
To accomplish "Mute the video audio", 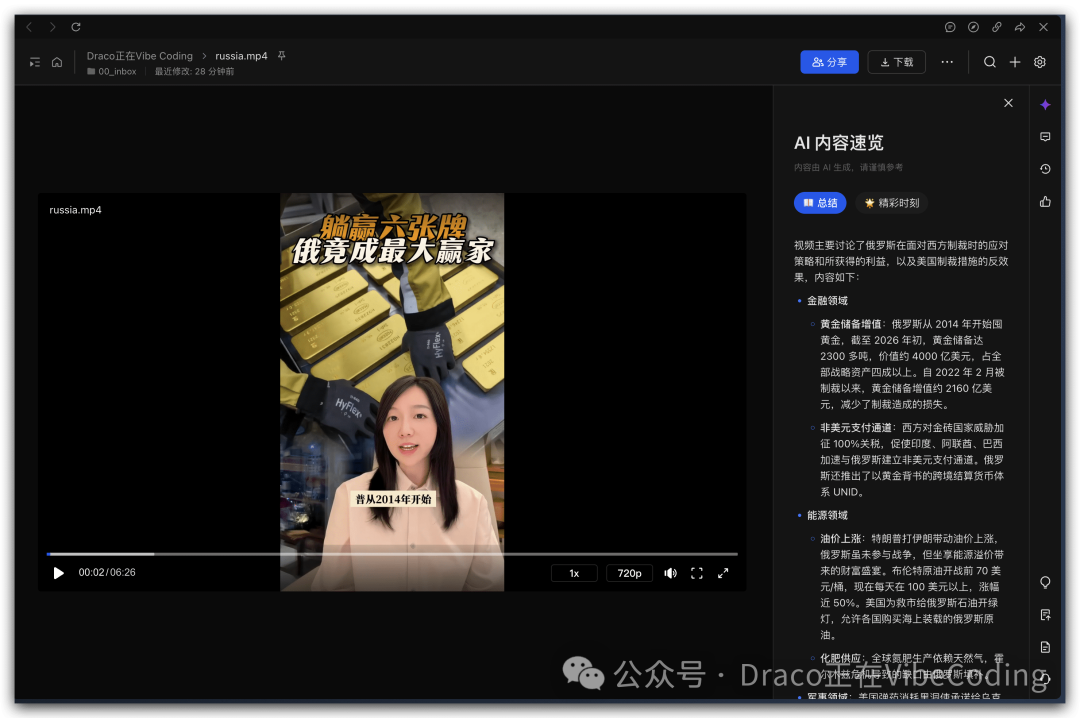I will point(670,573).
